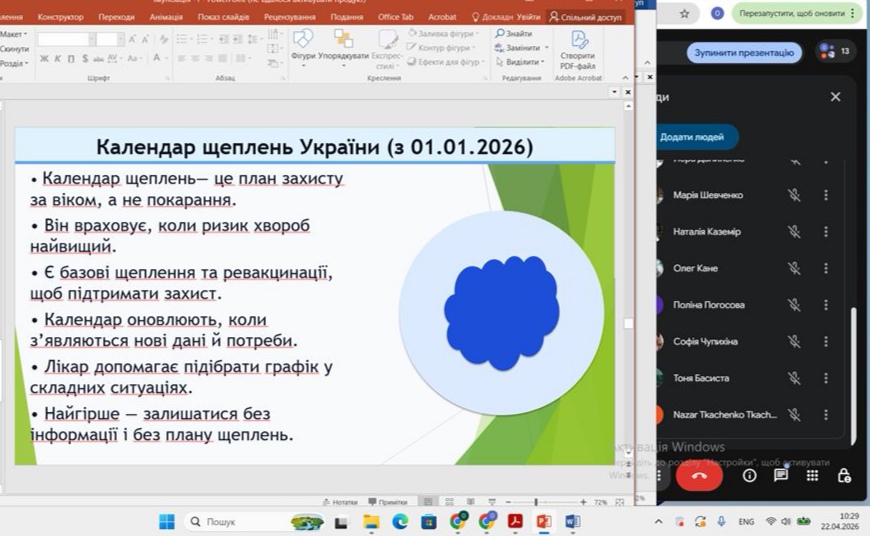
Task: Open the activities grid icon in Meet
Action: [x=812, y=476]
